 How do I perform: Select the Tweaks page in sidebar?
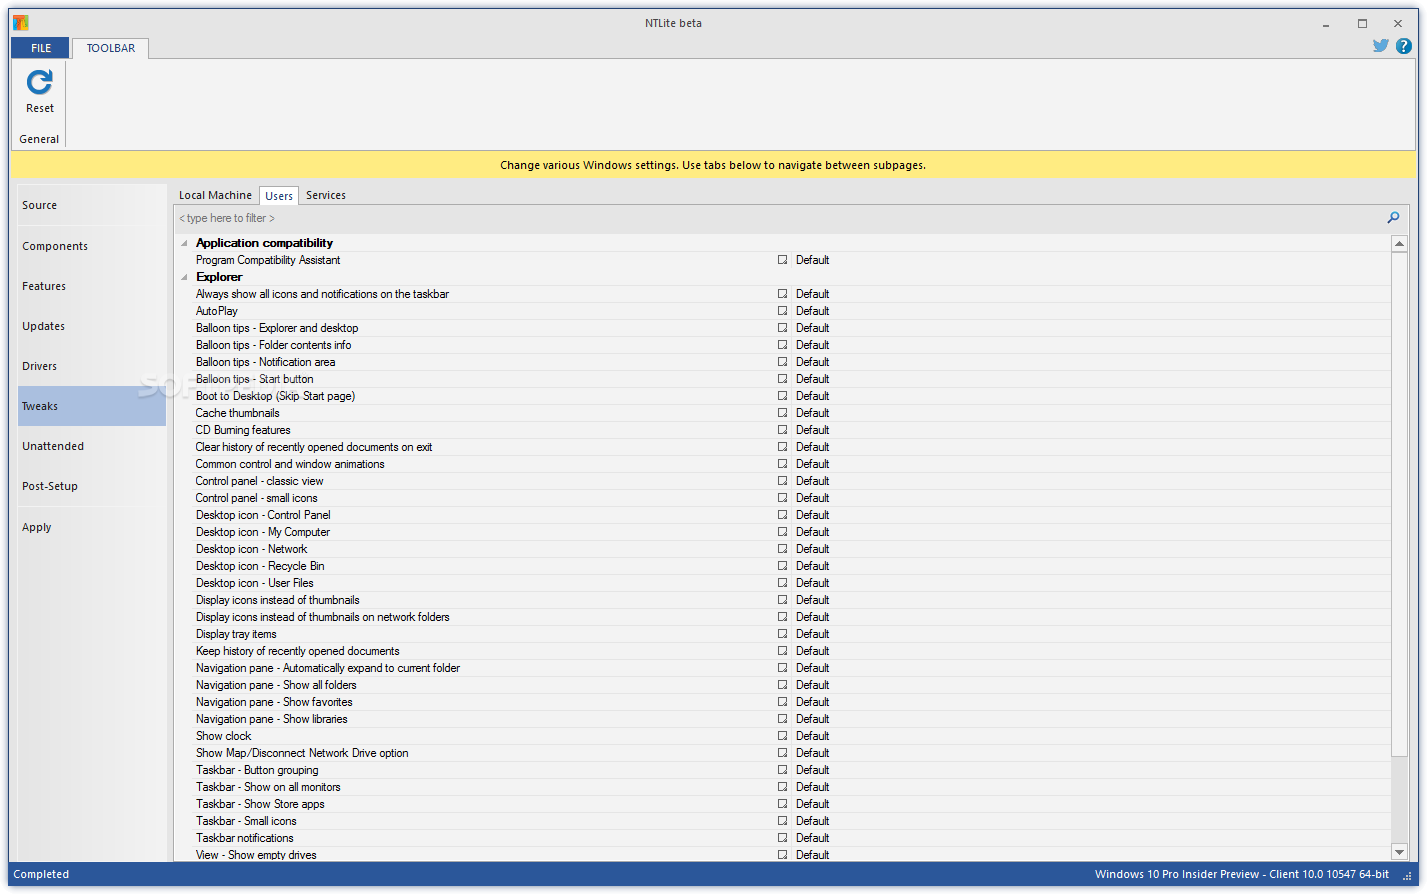click(x=91, y=406)
